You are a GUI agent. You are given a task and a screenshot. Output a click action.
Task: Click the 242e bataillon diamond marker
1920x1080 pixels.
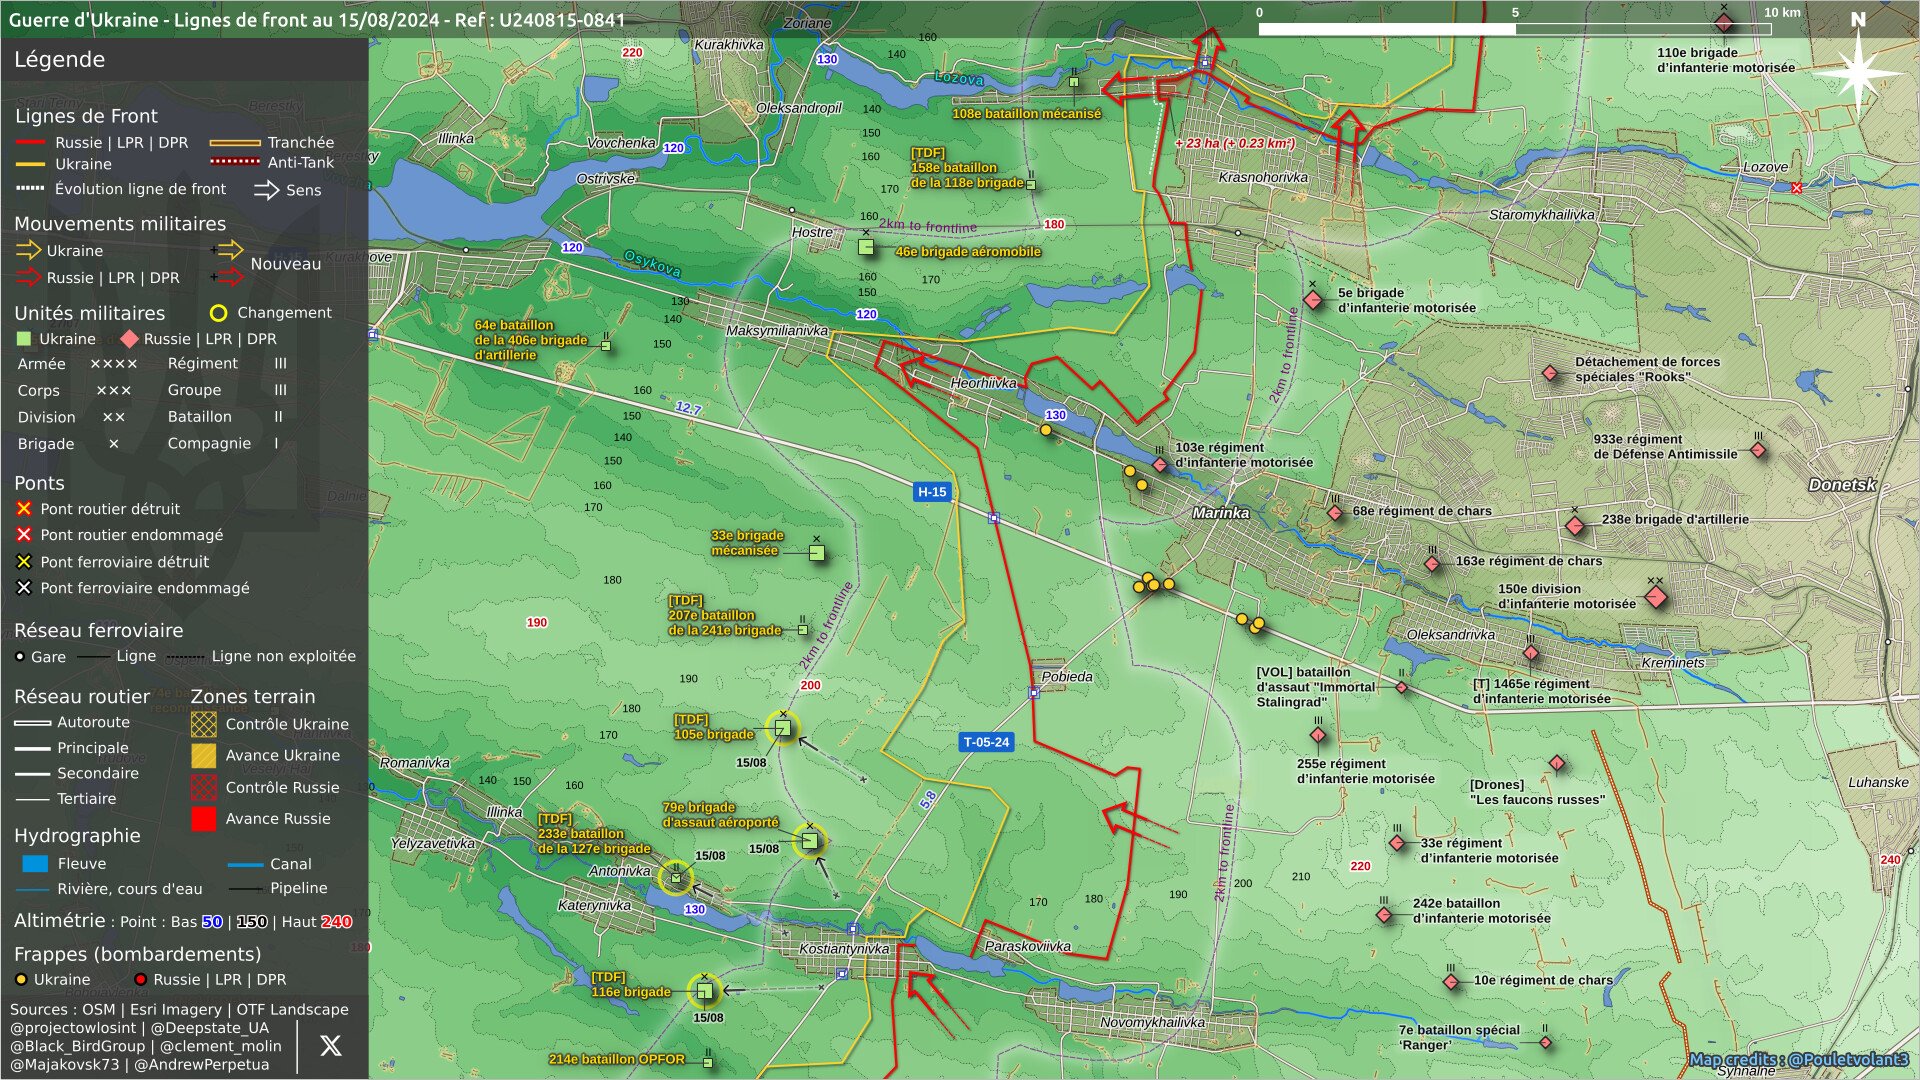(x=1384, y=915)
